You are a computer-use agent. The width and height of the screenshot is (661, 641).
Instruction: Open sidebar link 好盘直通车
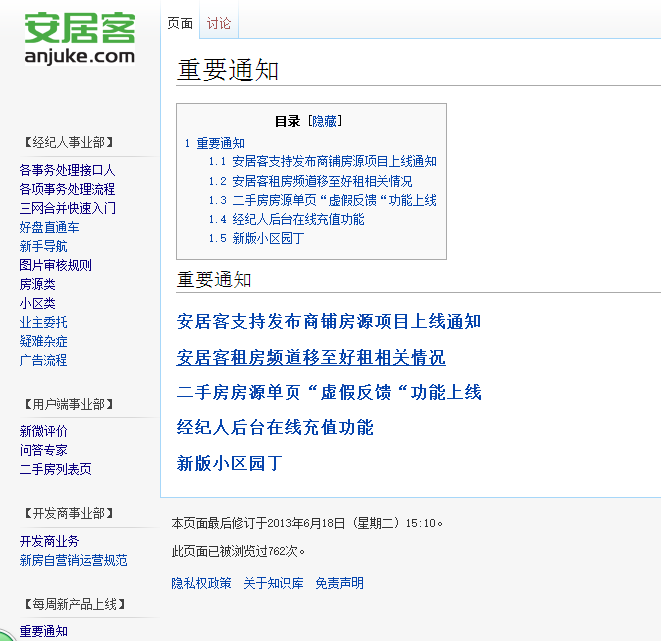(x=49, y=228)
